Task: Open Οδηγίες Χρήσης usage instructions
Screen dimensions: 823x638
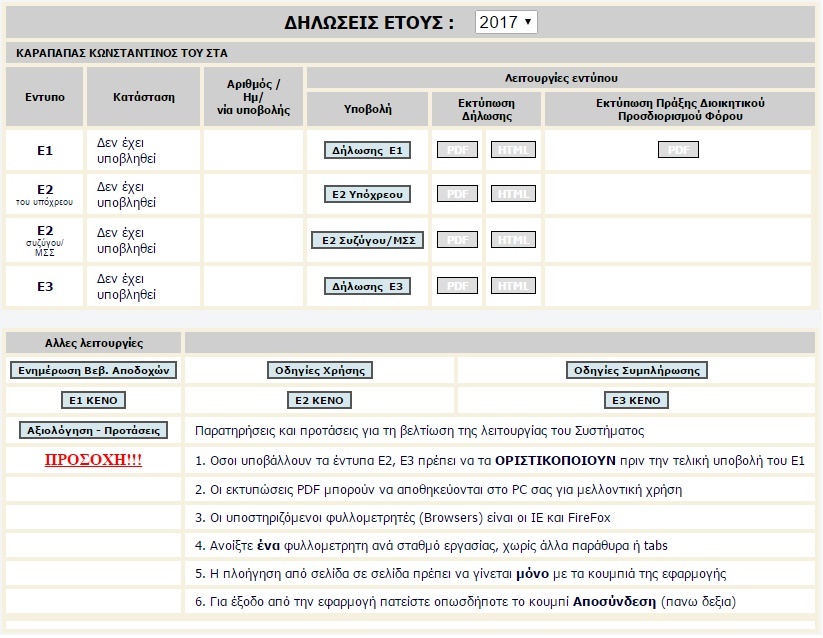Action: pos(319,370)
